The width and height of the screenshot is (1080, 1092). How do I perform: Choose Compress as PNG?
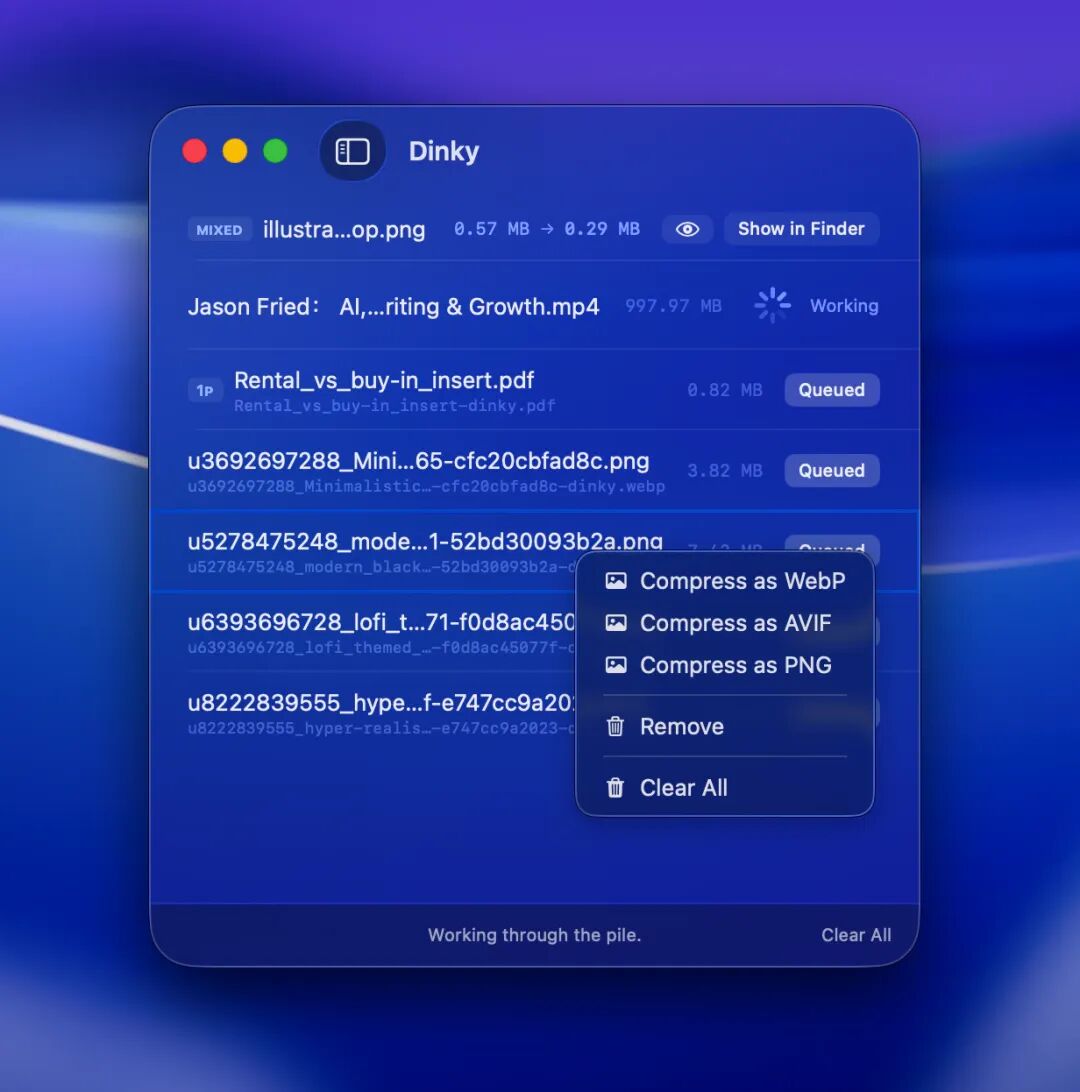(x=725, y=665)
